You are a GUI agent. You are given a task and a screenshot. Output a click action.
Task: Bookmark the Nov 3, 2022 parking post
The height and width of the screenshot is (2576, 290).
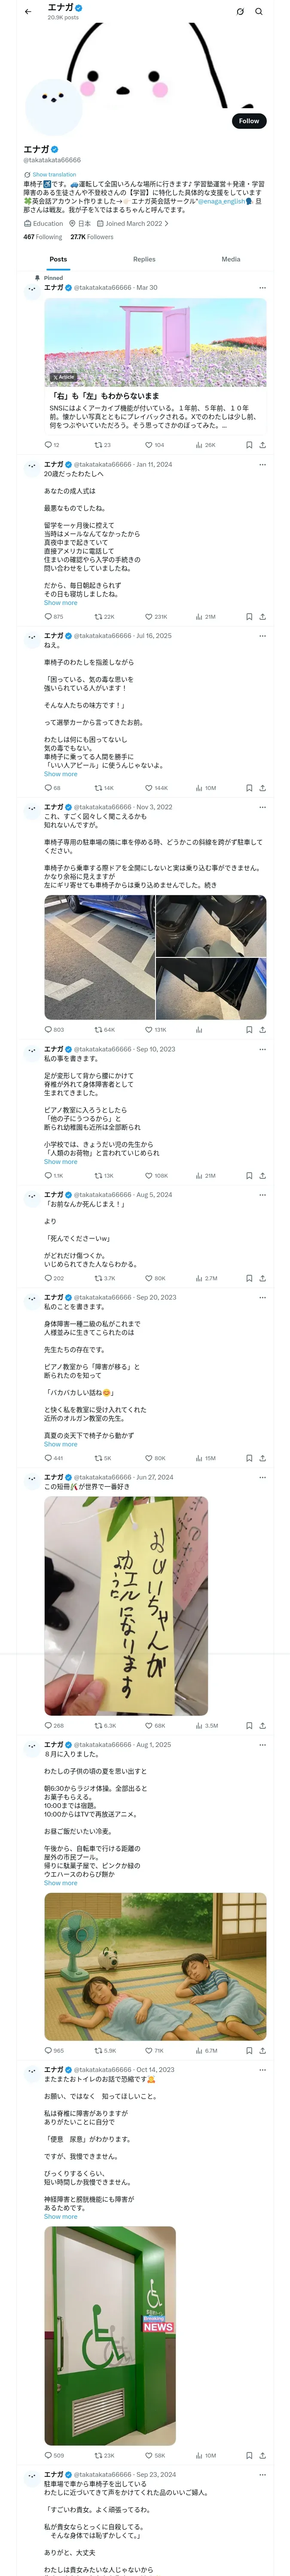249,1029
